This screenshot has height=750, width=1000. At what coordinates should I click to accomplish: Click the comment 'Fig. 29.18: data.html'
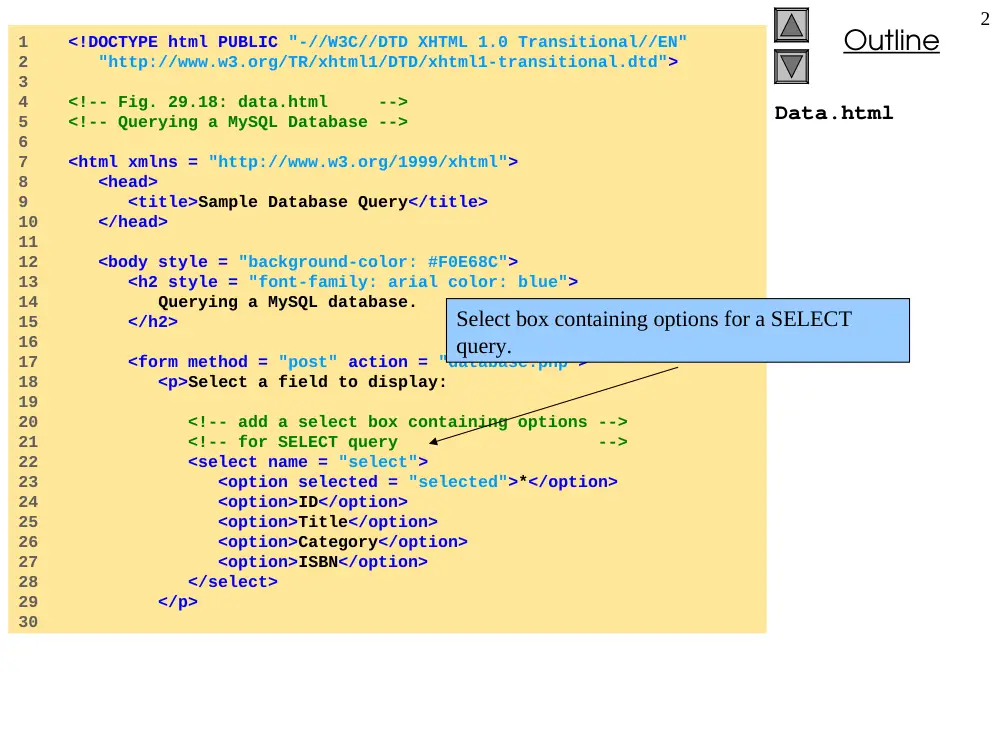(238, 102)
